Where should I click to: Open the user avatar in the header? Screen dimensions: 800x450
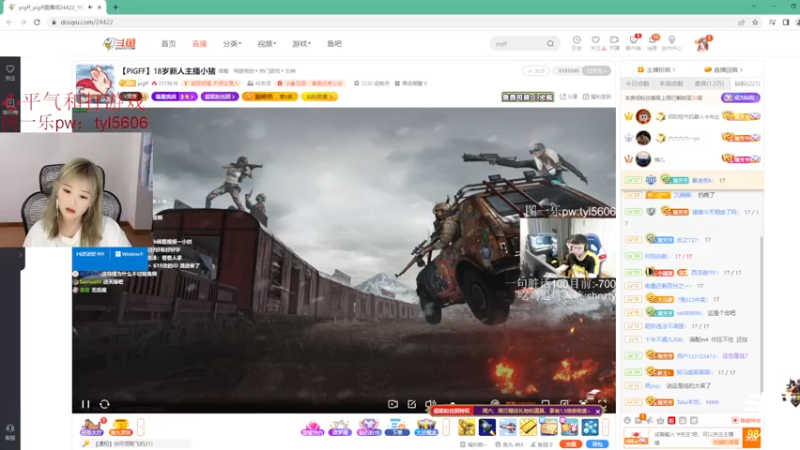pyautogui.click(x=703, y=44)
